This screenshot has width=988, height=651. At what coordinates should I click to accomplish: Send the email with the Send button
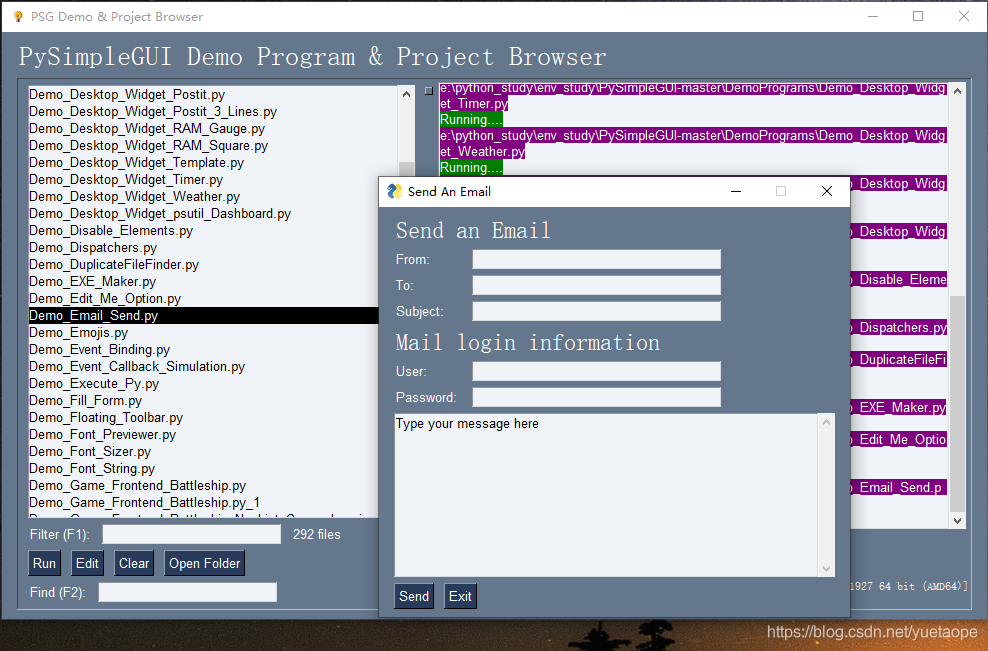(x=414, y=596)
